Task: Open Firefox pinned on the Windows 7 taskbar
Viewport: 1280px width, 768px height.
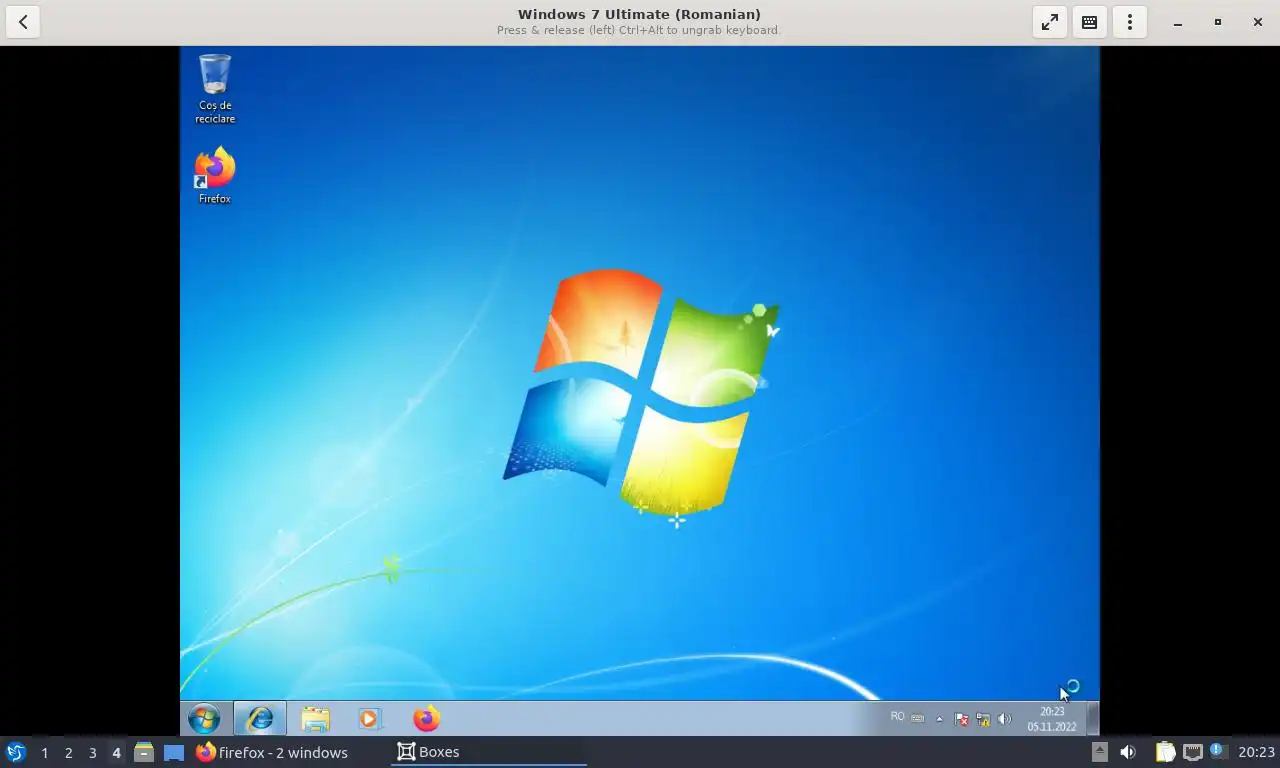Action: [426, 718]
